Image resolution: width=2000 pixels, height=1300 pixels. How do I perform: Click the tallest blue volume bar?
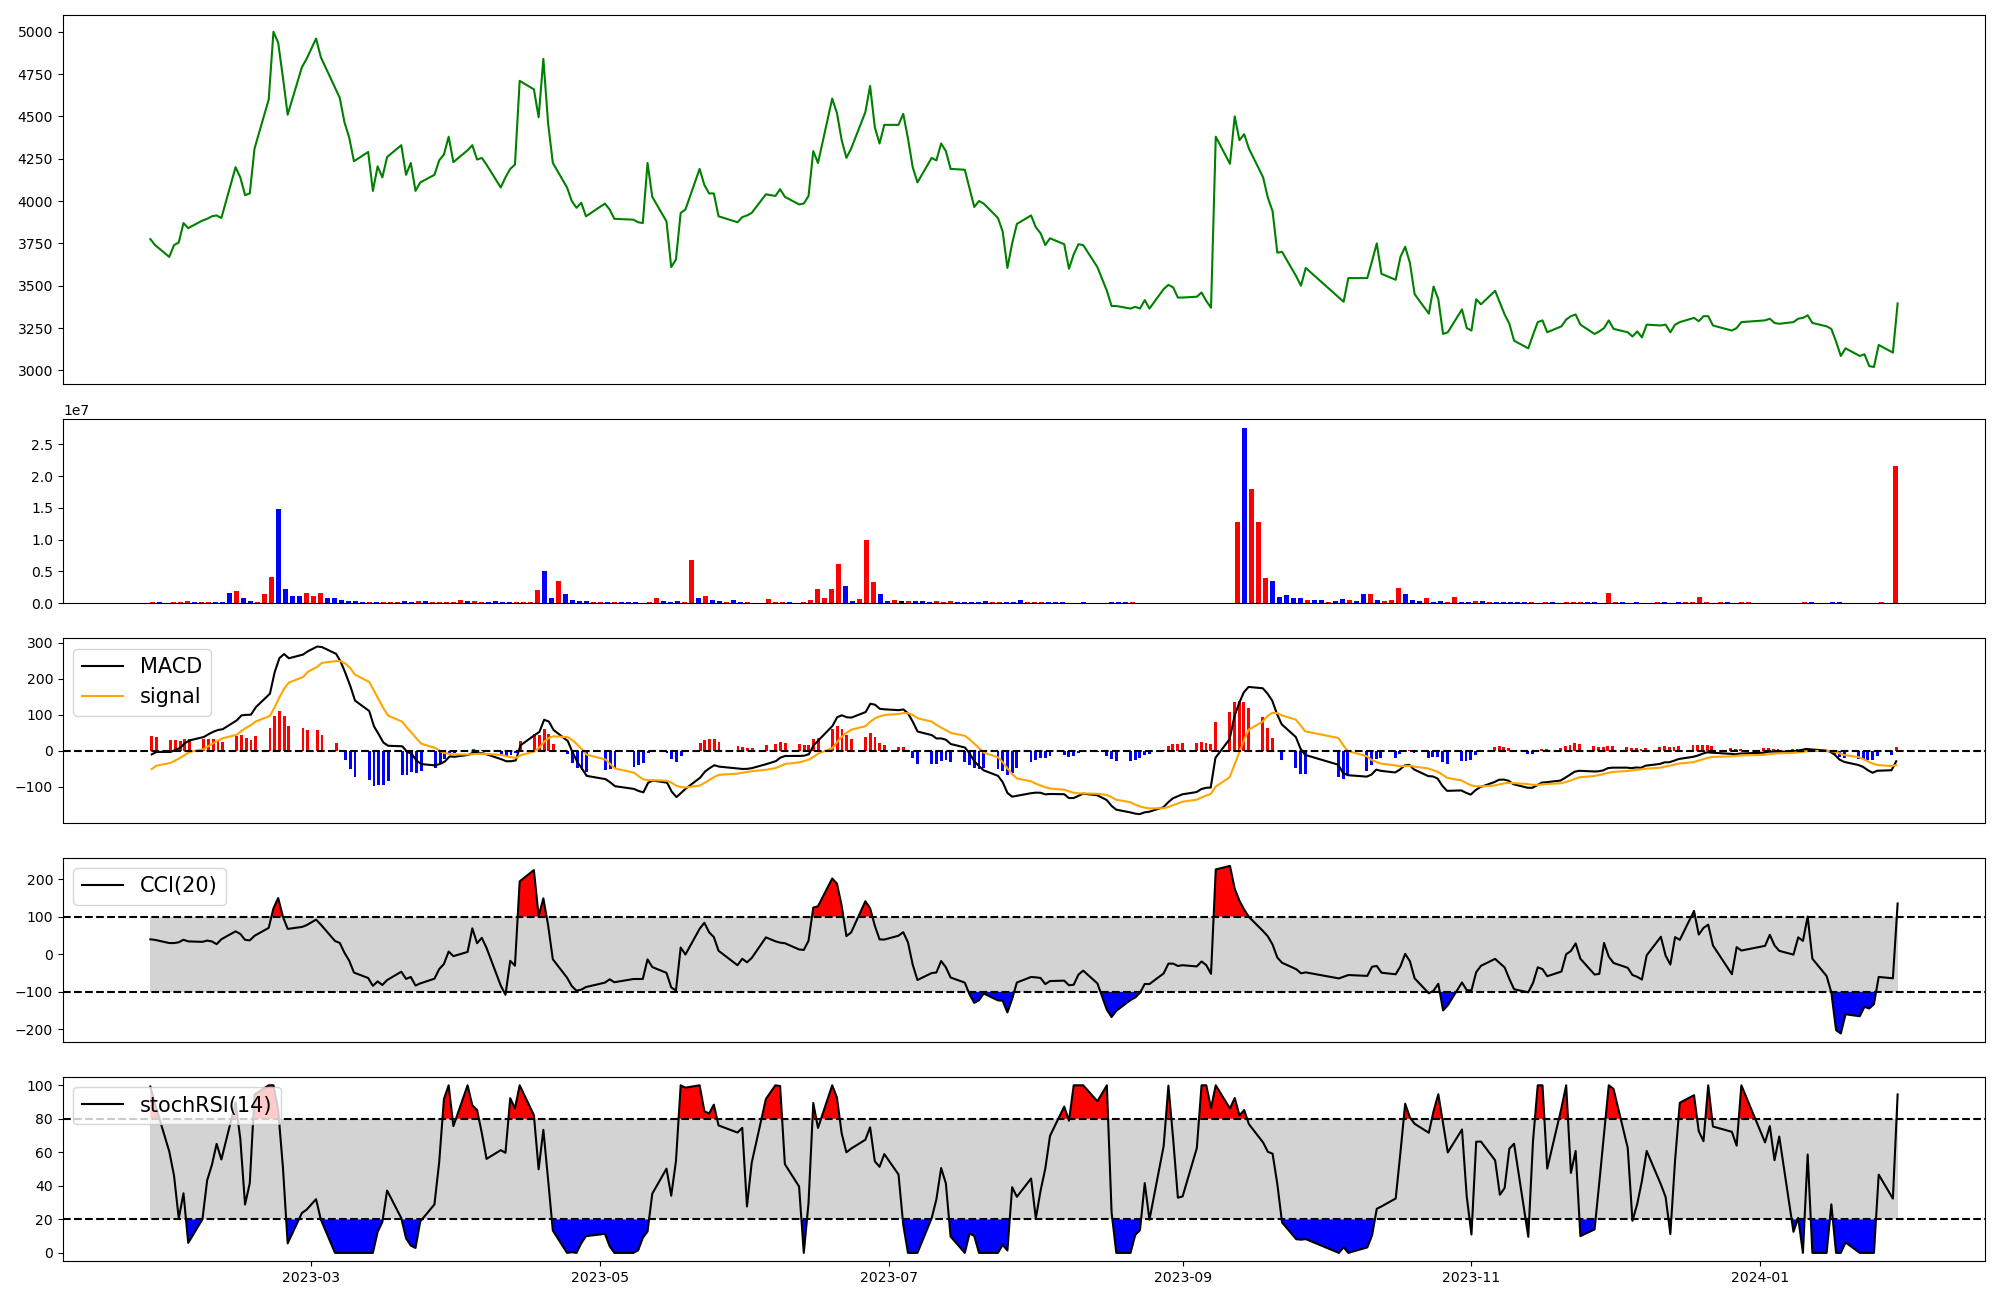tap(1244, 515)
